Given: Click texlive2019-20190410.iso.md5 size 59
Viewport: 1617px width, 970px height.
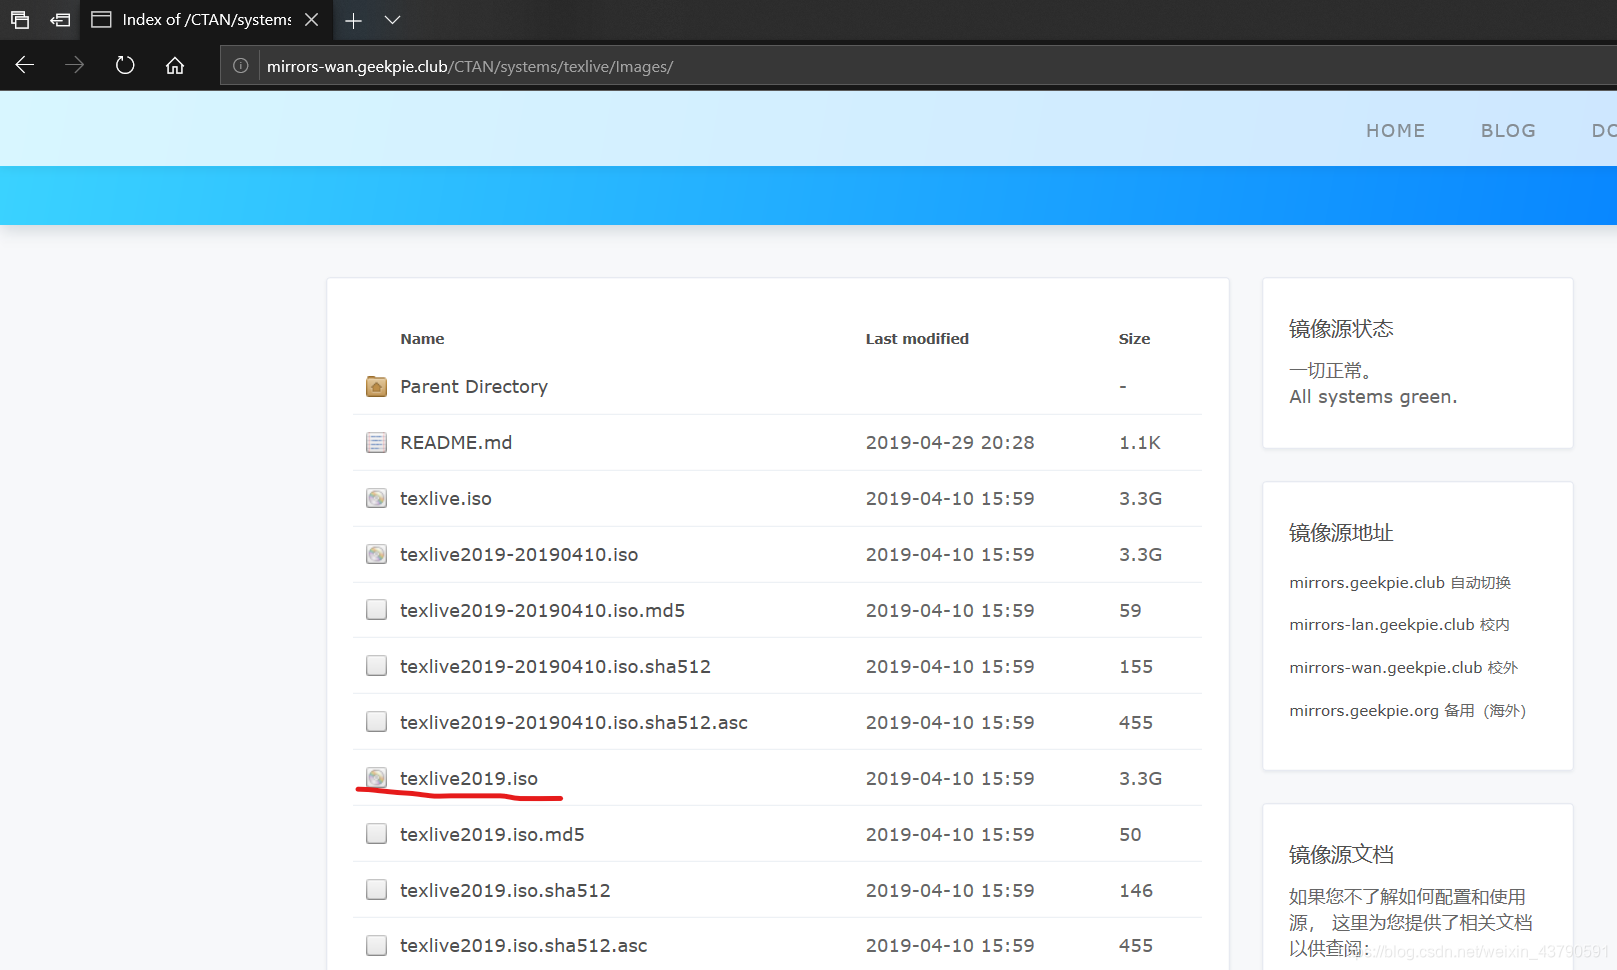Looking at the screenshot, I should click(1130, 610).
